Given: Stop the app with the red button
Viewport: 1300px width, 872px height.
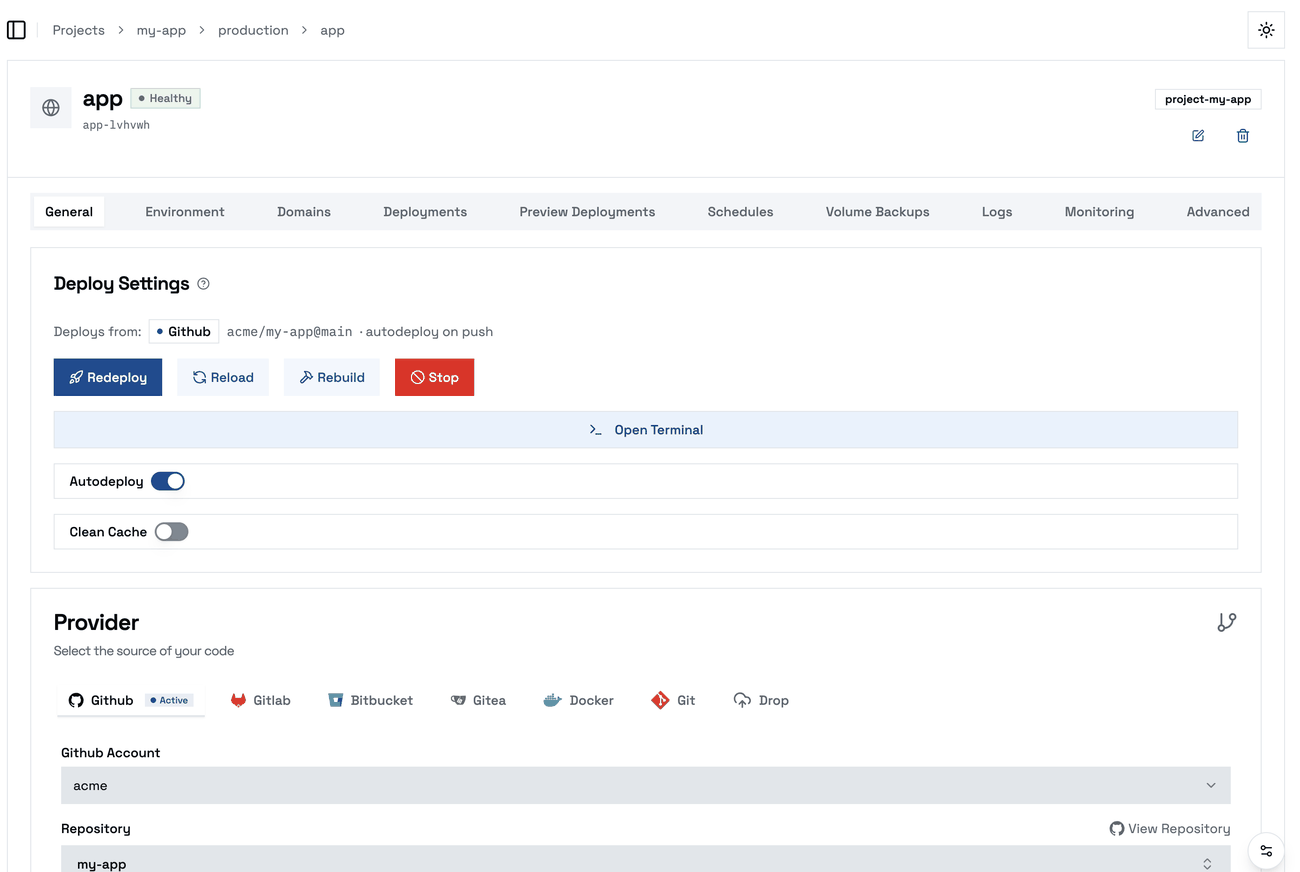Looking at the screenshot, I should 434,377.
